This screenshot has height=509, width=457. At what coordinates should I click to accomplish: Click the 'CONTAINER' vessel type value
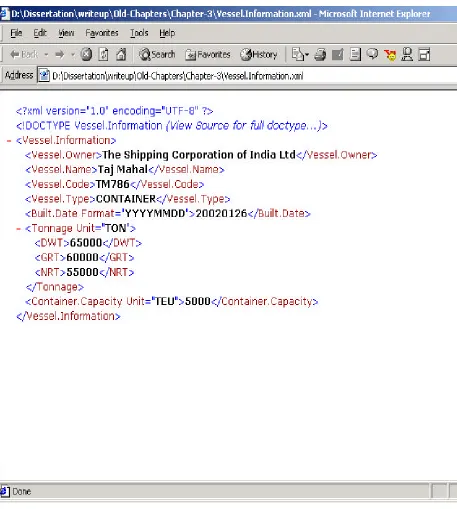pos(126,199)
